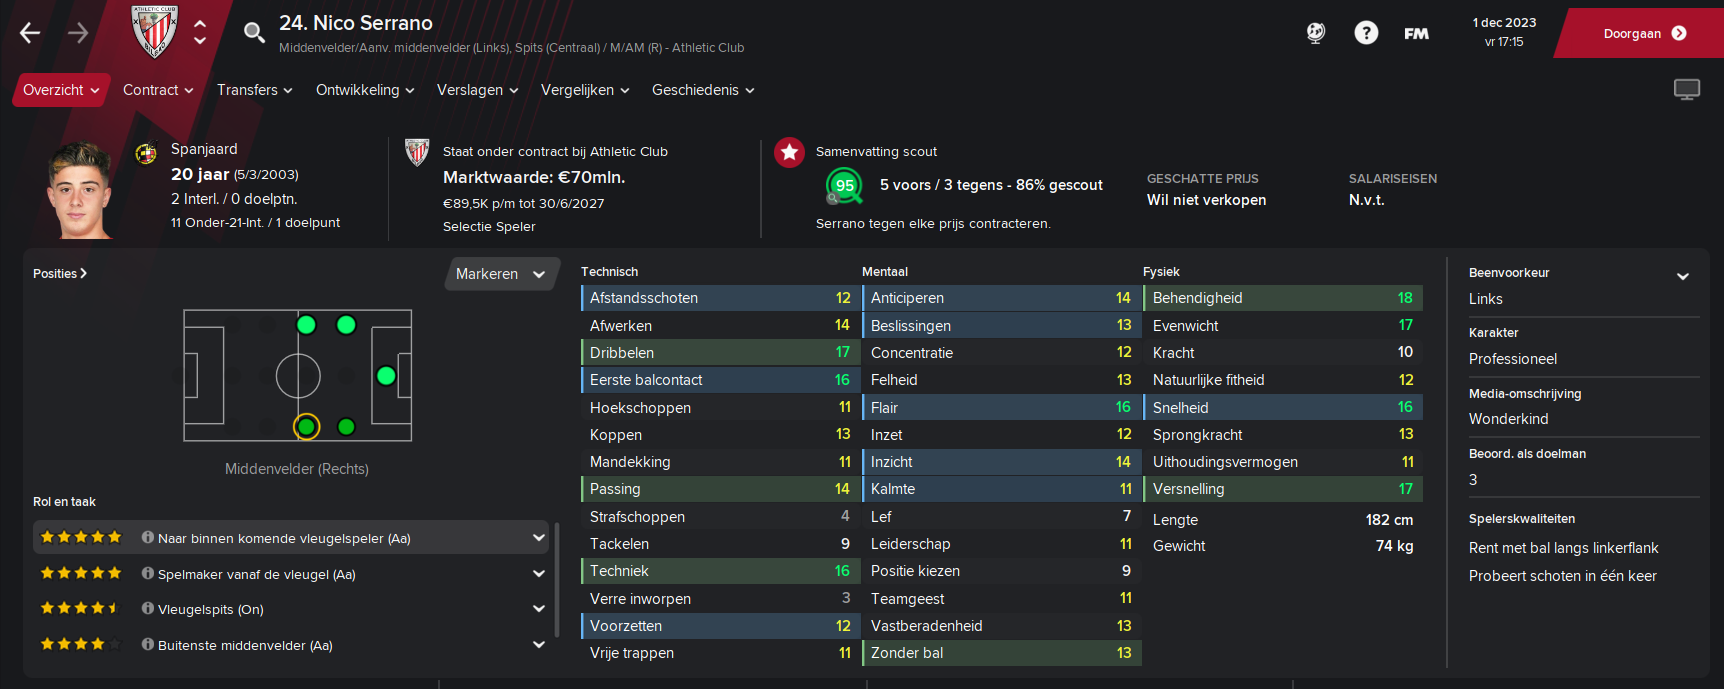The image size is (1724, 689).
Task: Click the monitor display icon
Action: coord(1687,90)
